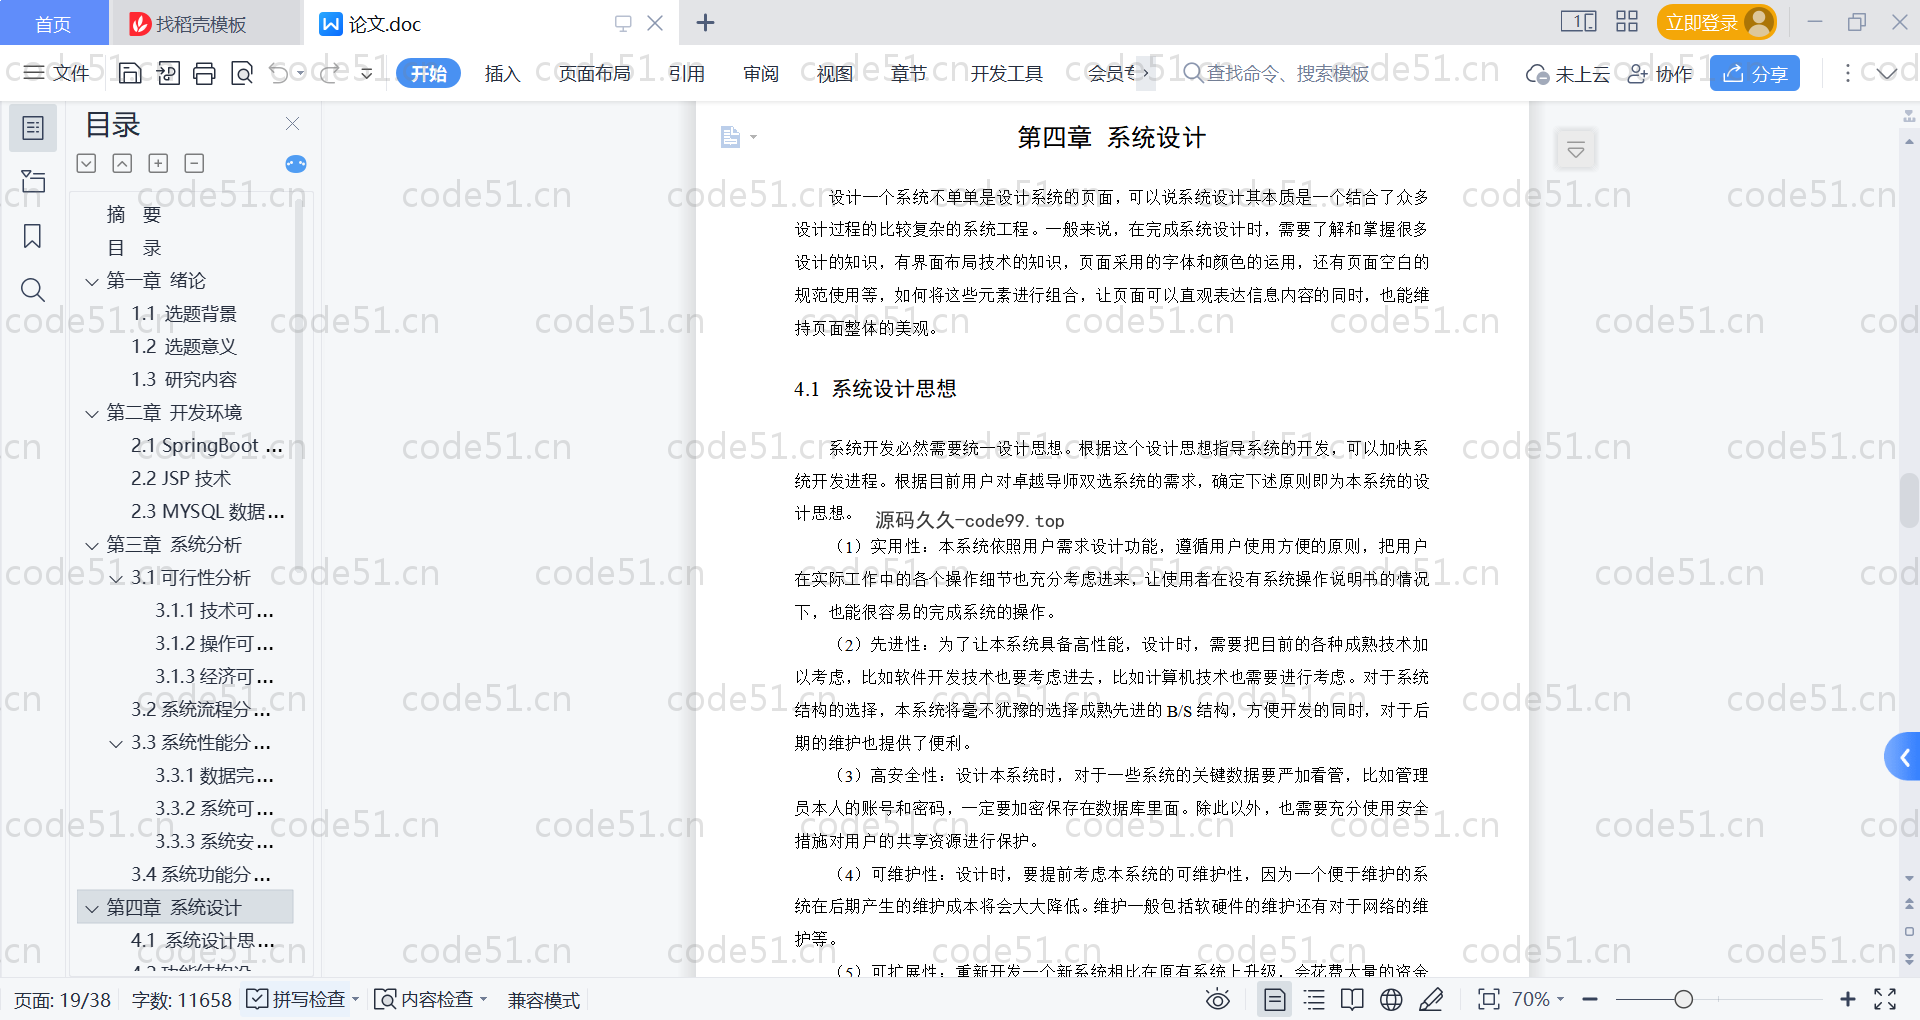Screen dimensions: 1920x1020
Task: Click the promote heading plus icon
Action: click(x=158, y=163)
